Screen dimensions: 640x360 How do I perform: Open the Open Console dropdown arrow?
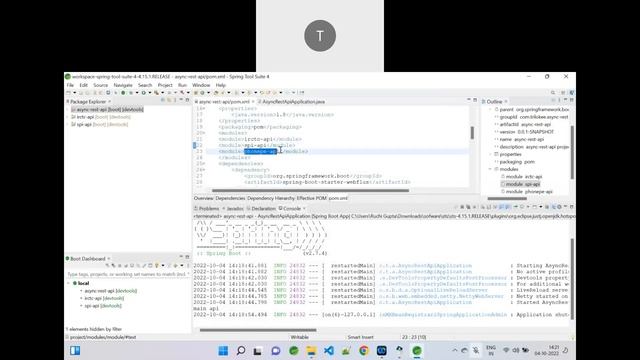(541, 207)
